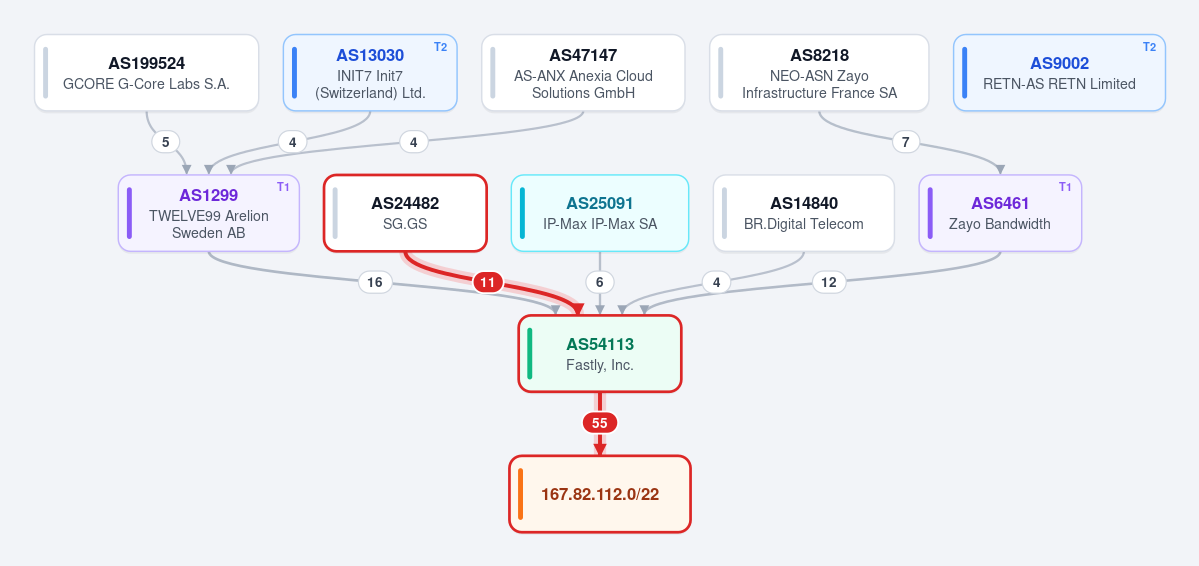This screenshot has height=566, width=1199.
Task: Click the T2 tier tag on AS9002
Action: pos(1149,47)
